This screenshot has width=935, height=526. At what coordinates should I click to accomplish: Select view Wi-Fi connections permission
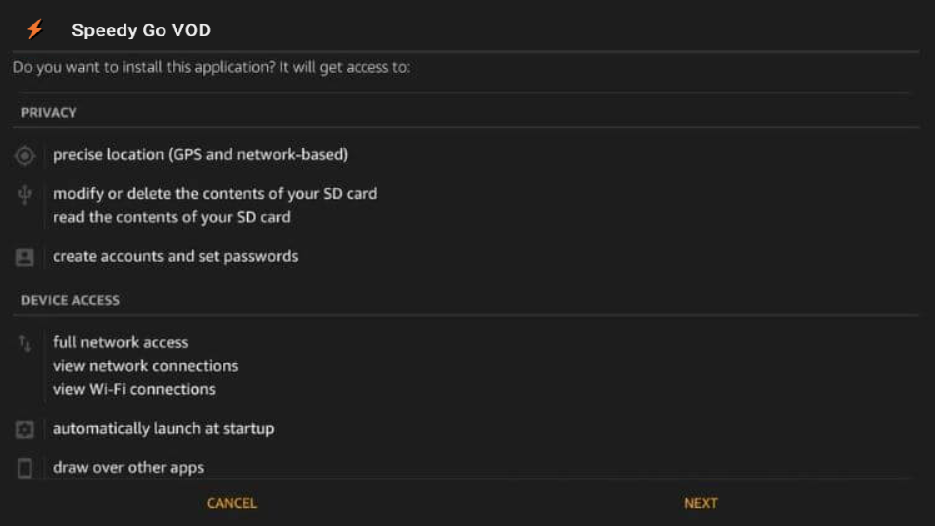pos(134,389)
